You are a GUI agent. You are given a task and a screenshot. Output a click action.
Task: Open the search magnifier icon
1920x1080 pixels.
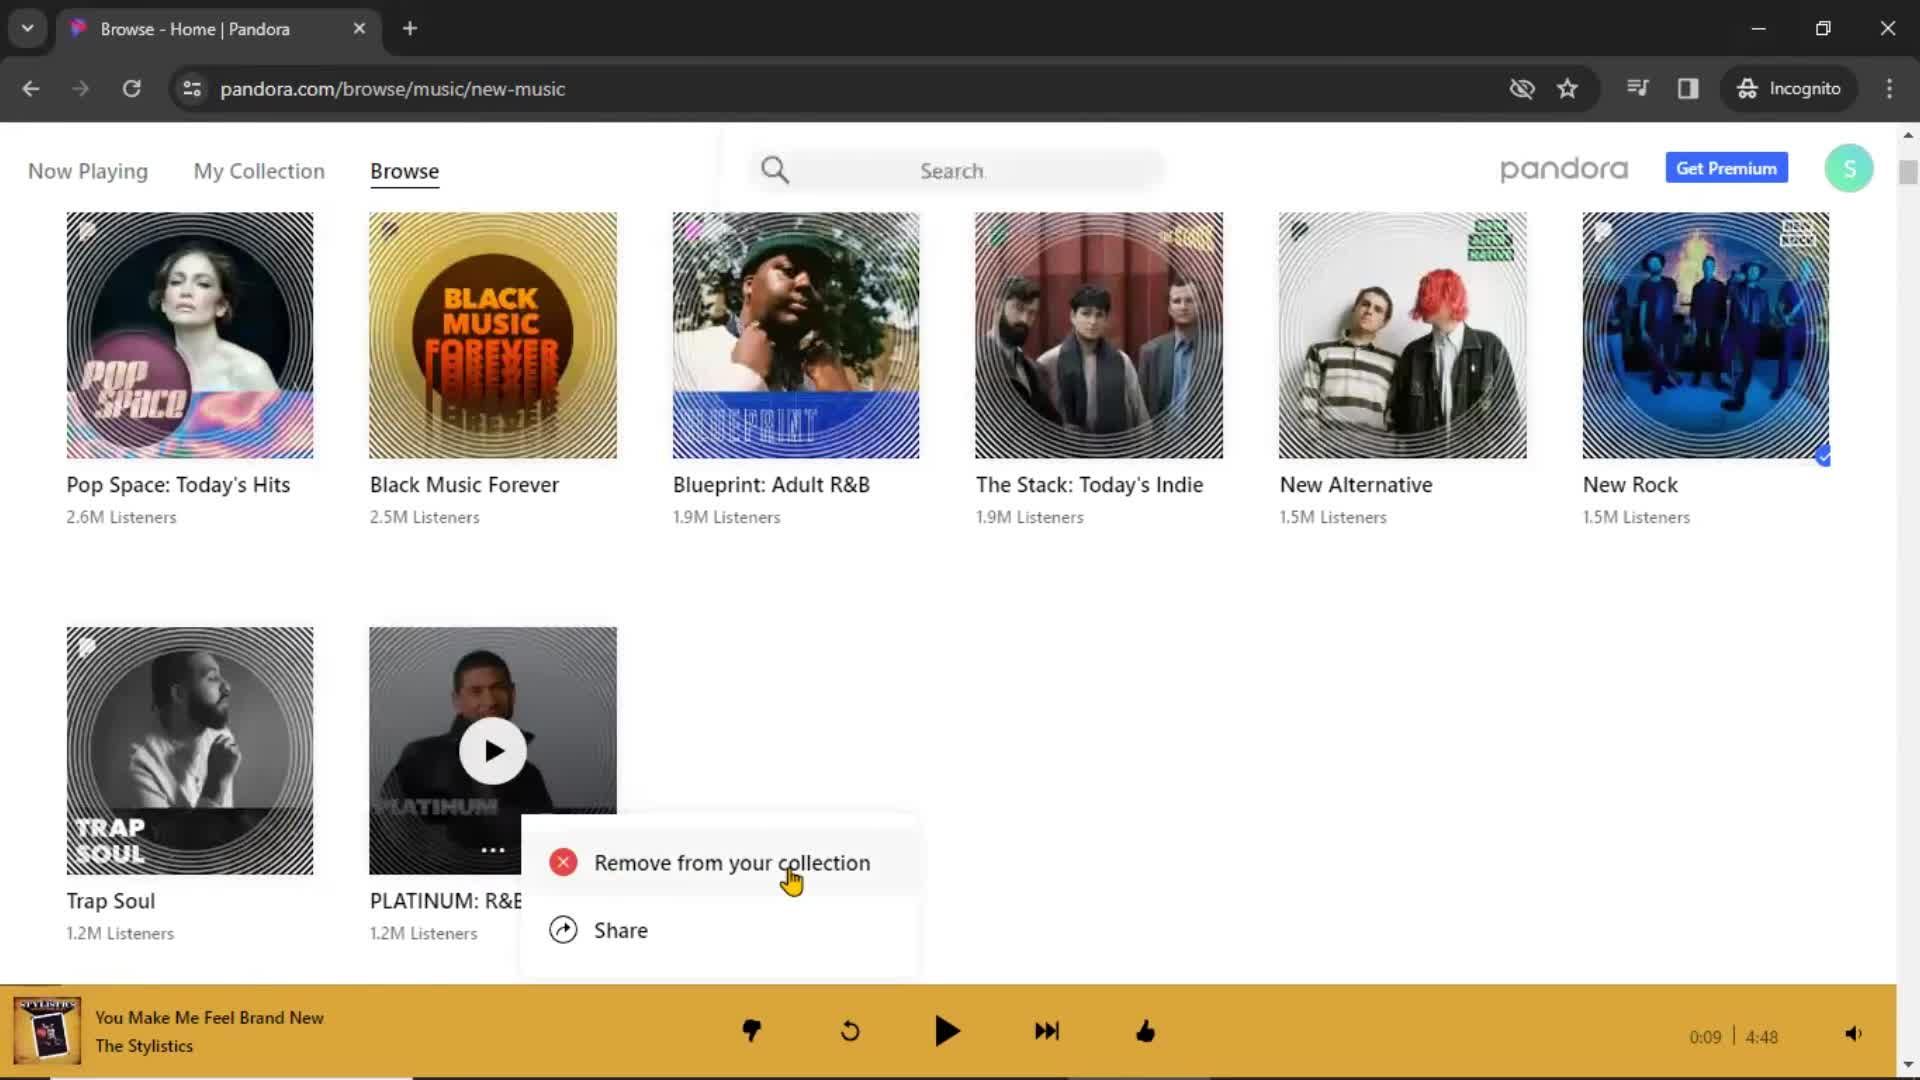coord(775,170)
